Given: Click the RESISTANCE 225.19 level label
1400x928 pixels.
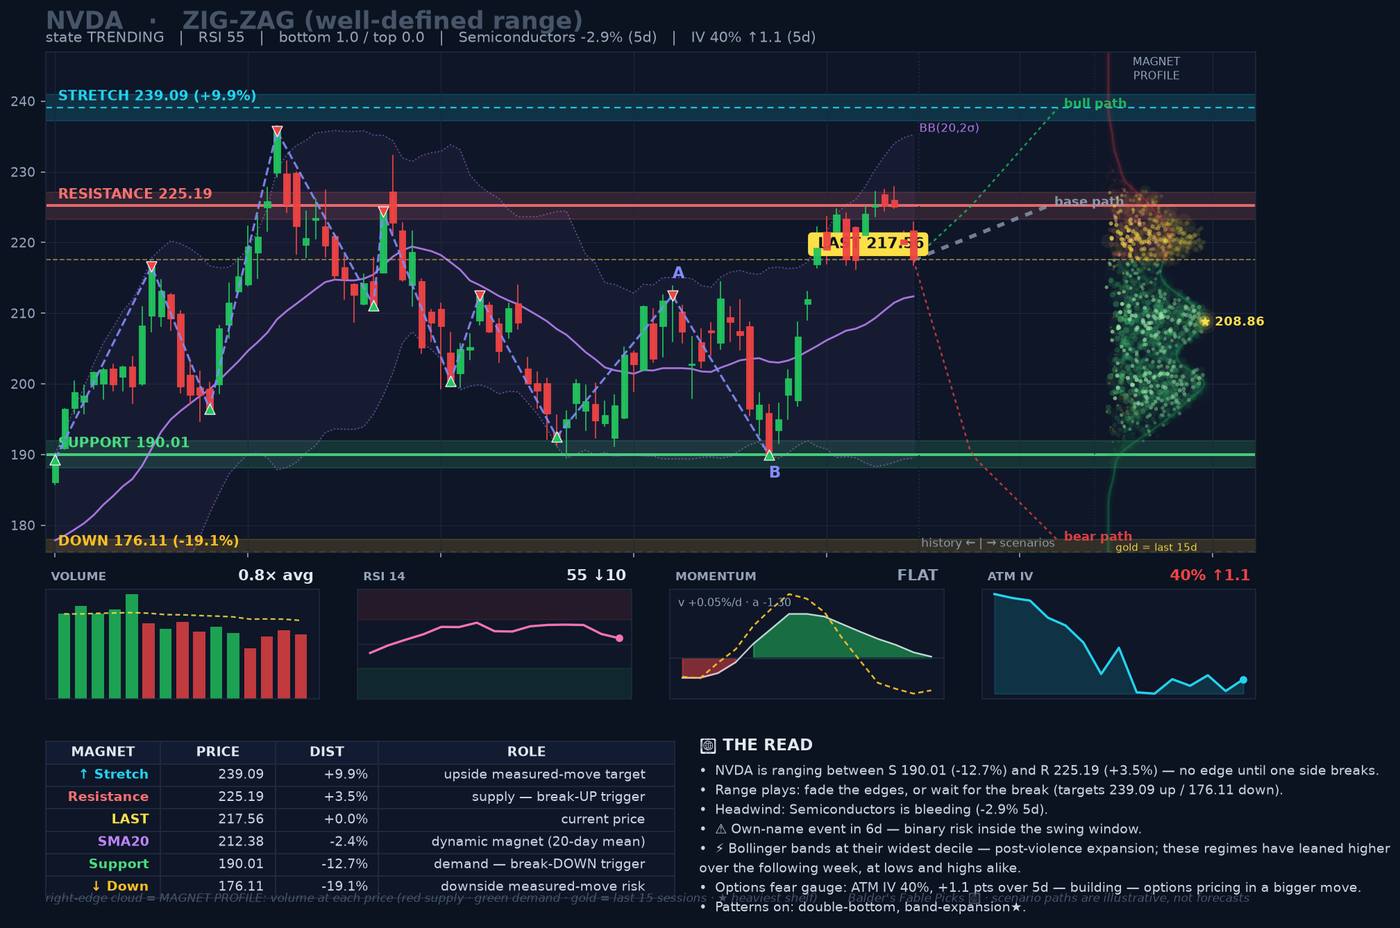Looking at the screenshot, I should point(135,194).
